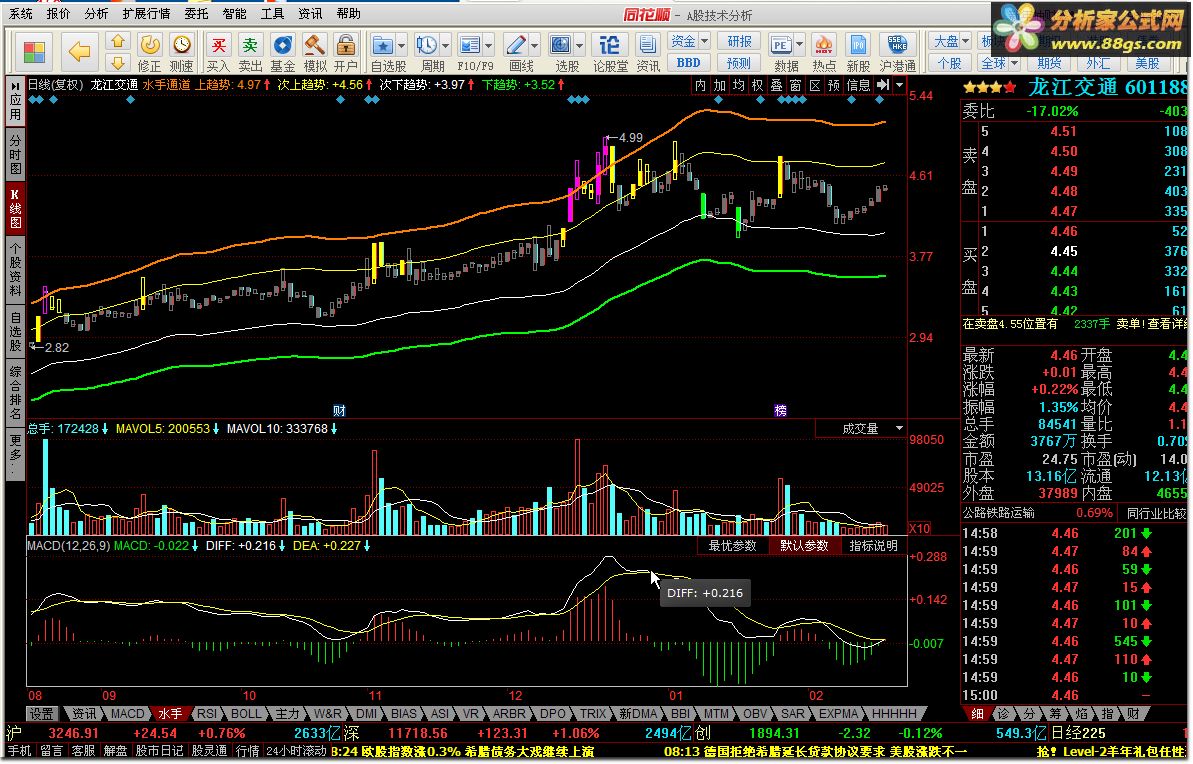Expand the 全球 dropdown arrow
The height and width of the screenshot is (764, 1193).
[x=1014, y=63]
